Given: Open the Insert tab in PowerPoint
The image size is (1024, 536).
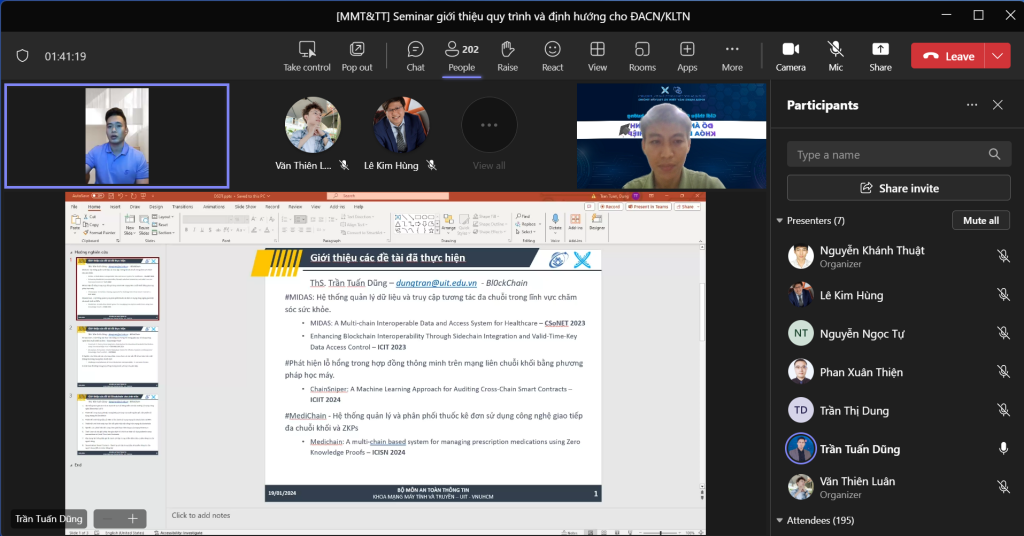Looking at the screenshot, I should pyautogui.click(x=115, y=207).
